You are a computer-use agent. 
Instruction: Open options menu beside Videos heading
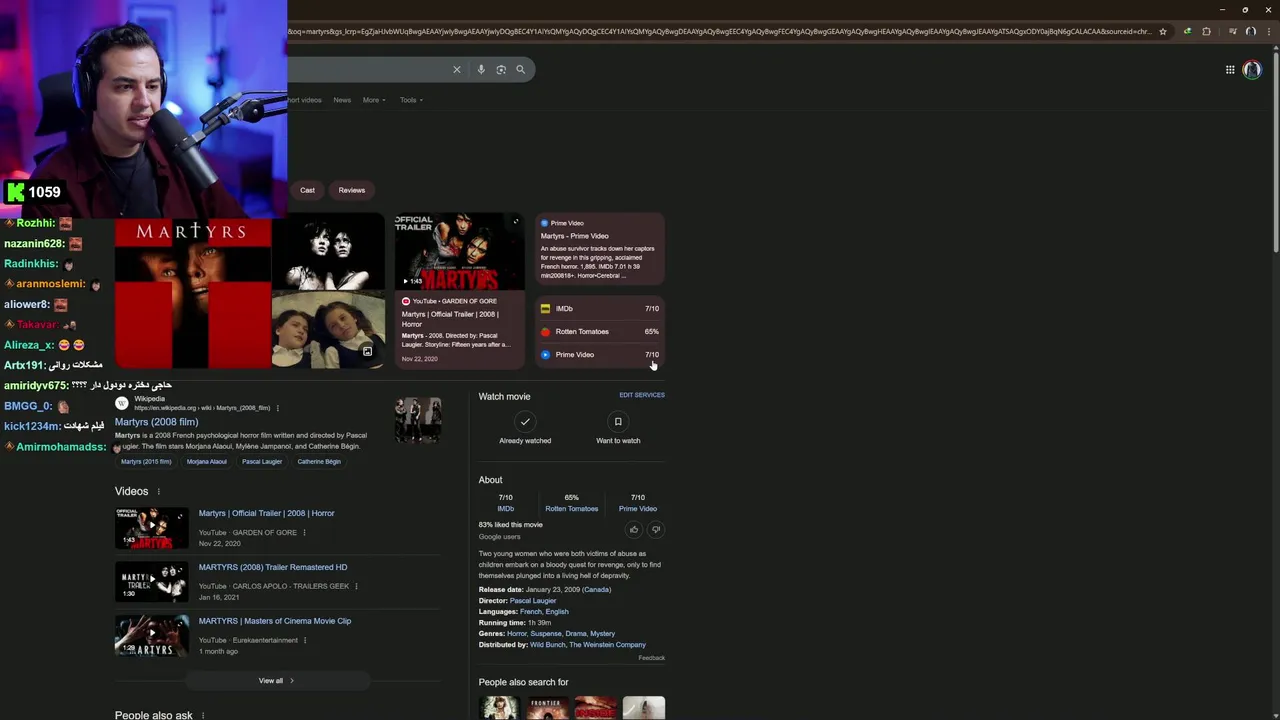click(158, 491)
